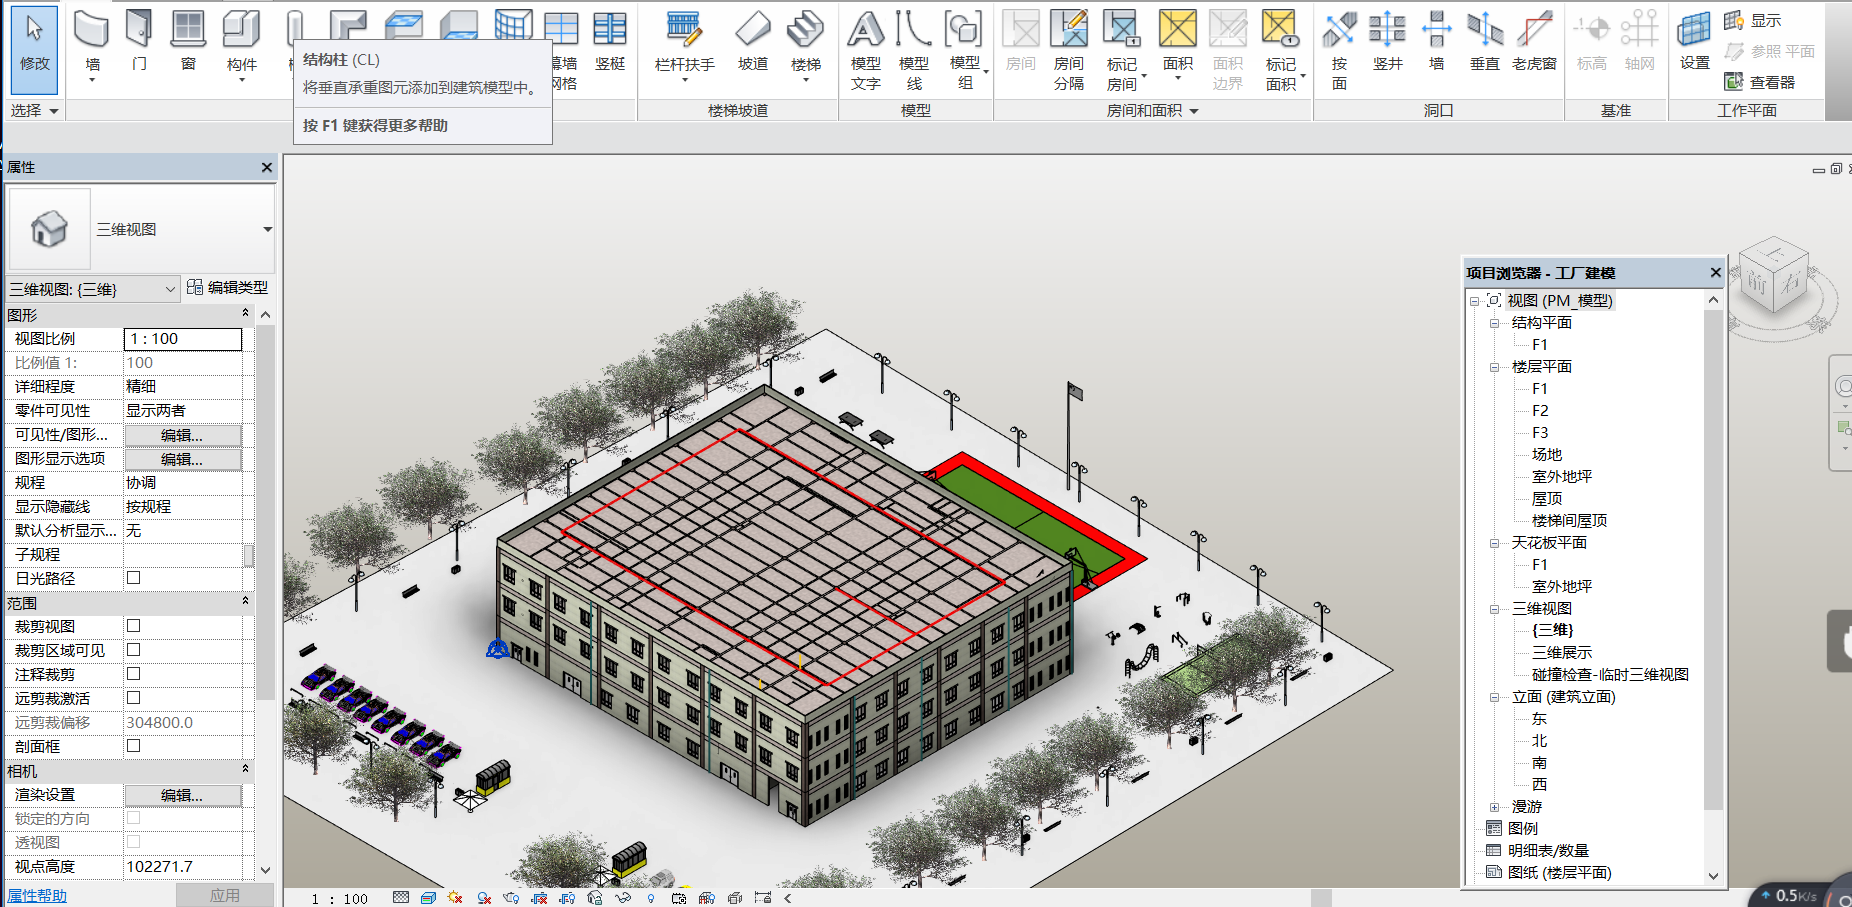Select the 模型组 (Model Group) tool

point(965,50)
